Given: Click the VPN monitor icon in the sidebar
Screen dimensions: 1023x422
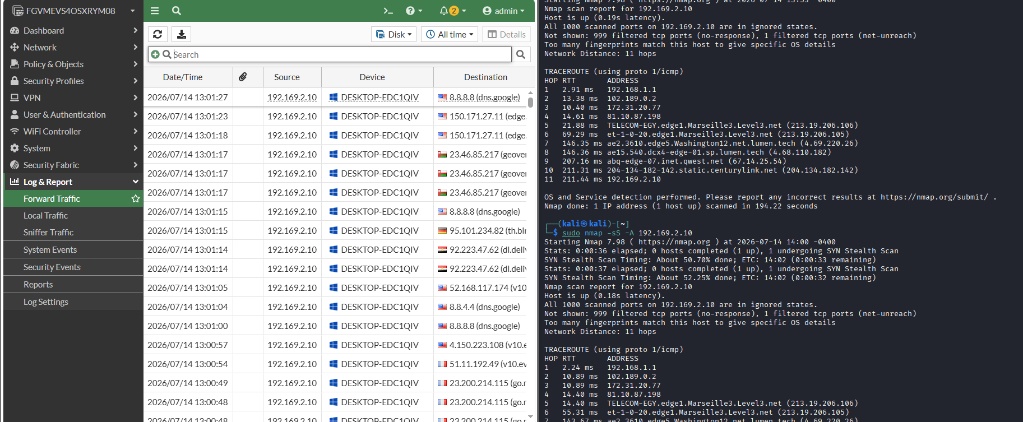Looking at the screenshot, I should point(14,98).
